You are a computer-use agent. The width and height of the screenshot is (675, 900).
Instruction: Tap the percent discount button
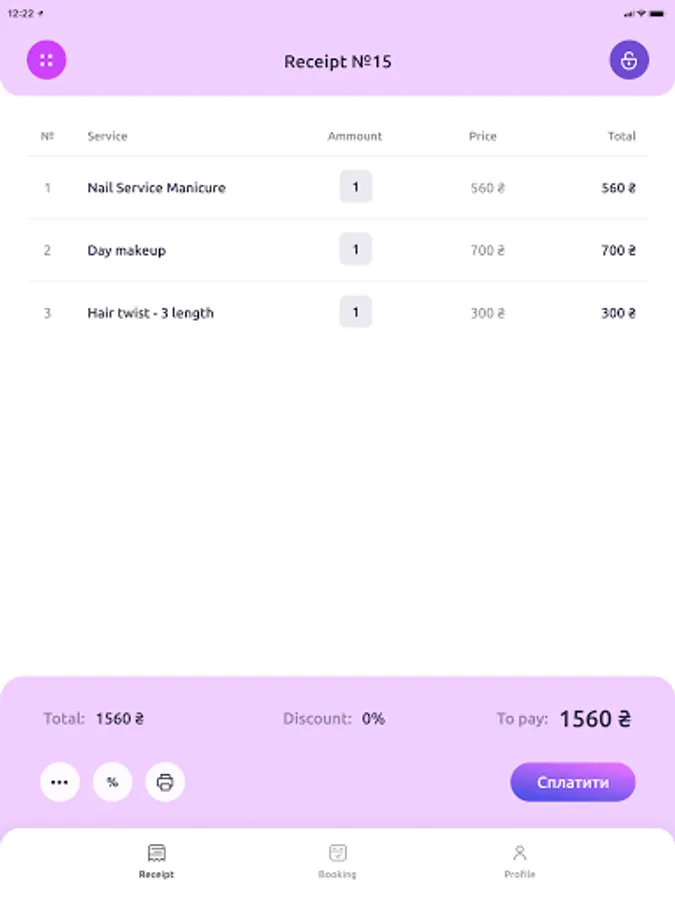click(x=113, y=782)
